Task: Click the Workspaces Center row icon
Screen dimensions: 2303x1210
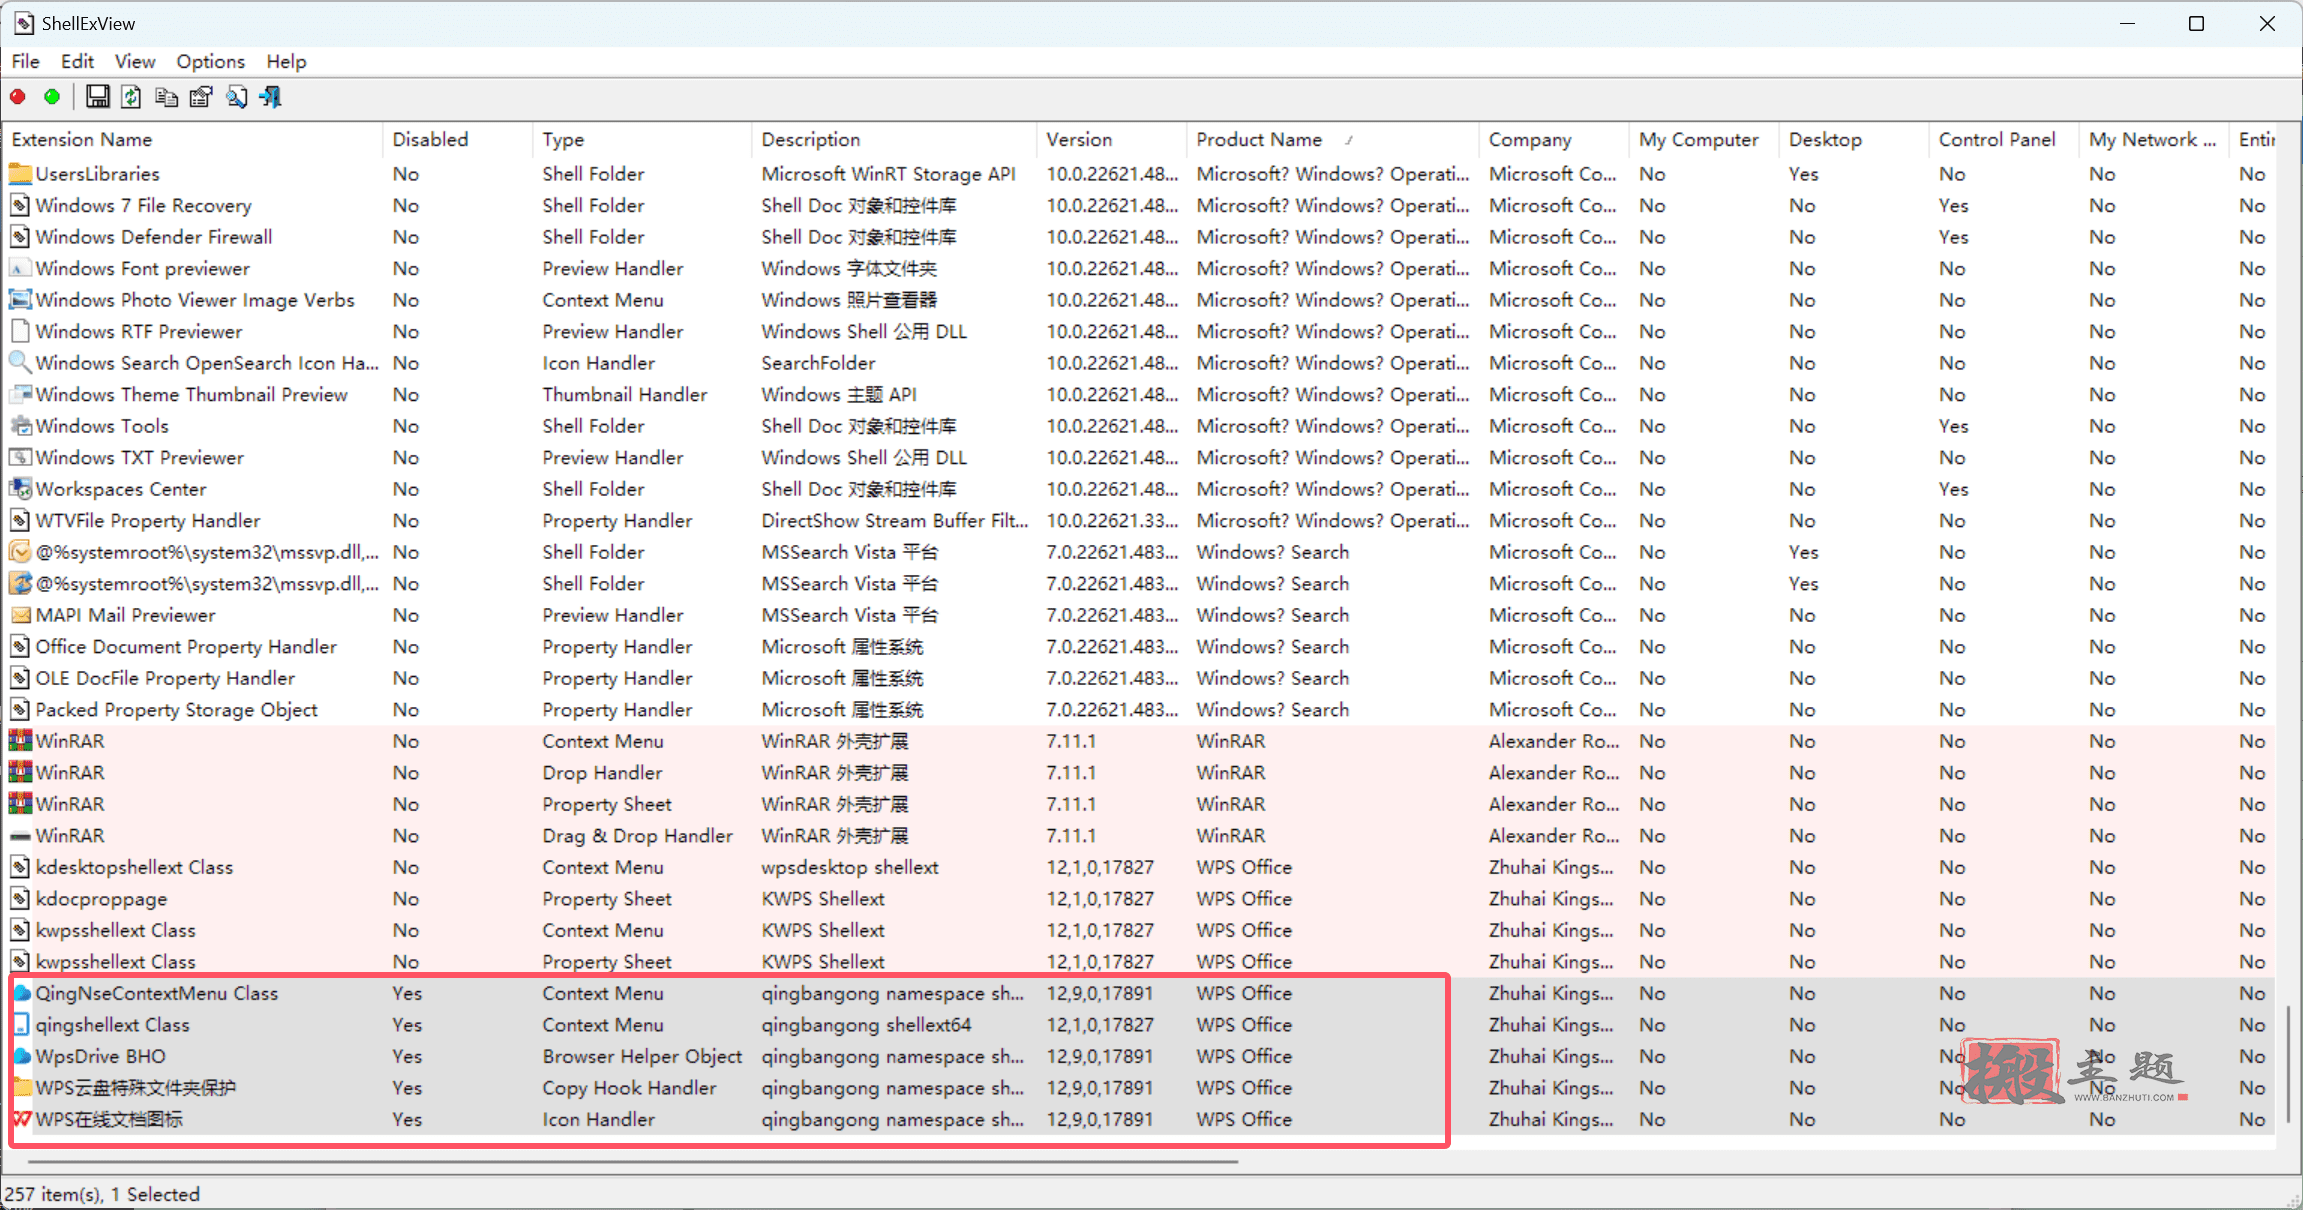Action: click(x=20, y=489)
